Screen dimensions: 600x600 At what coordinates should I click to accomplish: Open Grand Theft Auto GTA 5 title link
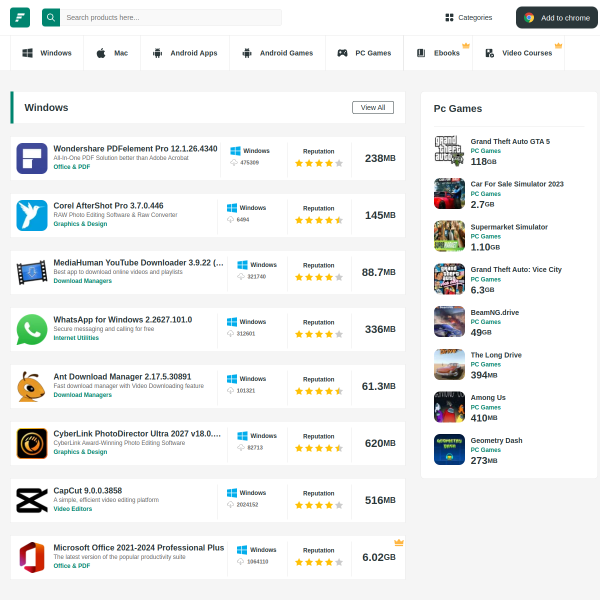(510, 142)
